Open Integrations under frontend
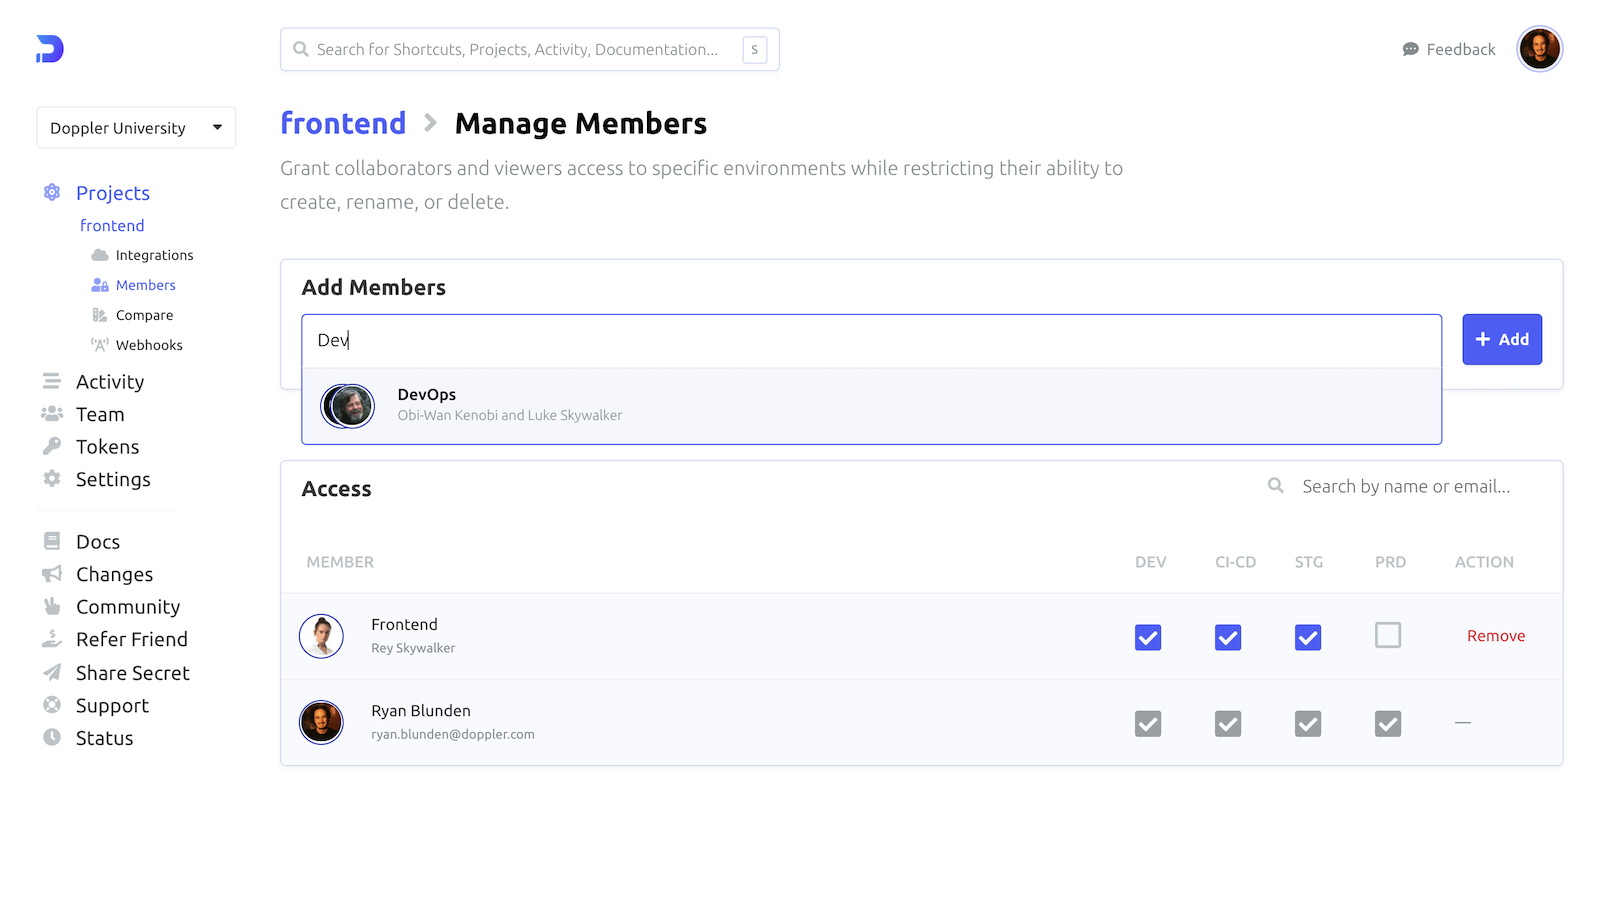 (154, 255)
